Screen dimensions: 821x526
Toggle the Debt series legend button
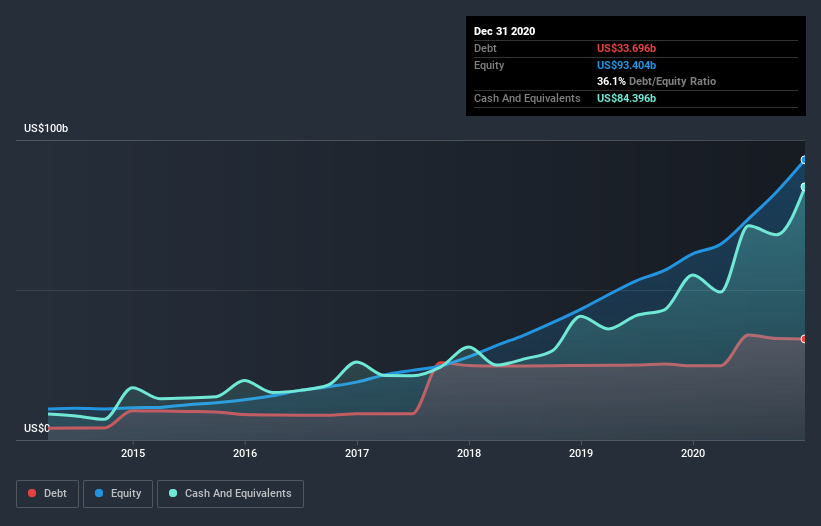tap(47, 494)
